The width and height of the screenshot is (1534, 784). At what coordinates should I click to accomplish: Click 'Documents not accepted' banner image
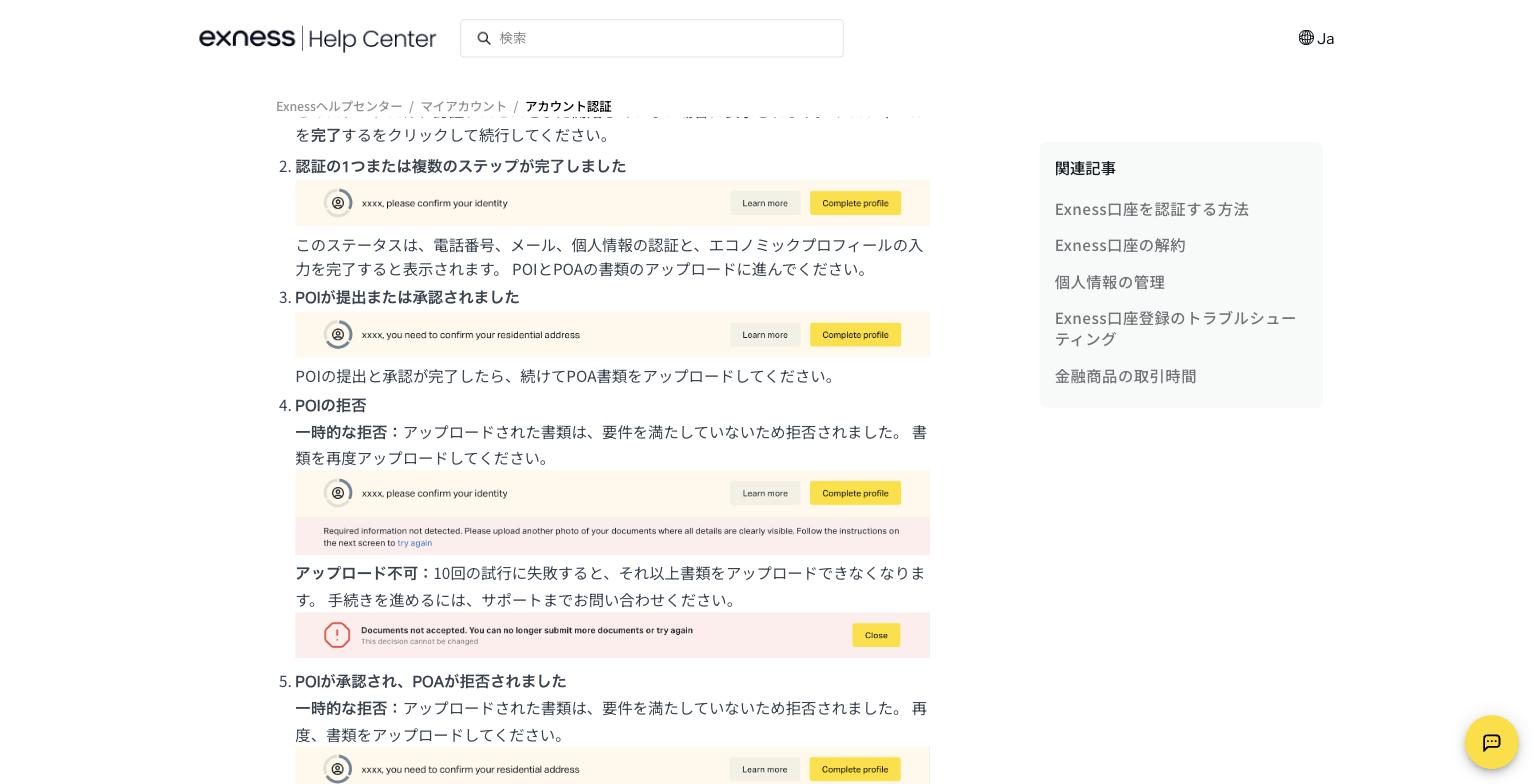coord(612,635)
